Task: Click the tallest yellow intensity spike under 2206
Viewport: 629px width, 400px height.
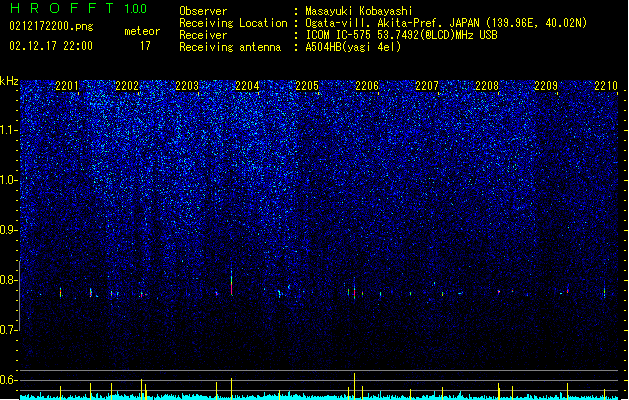Action: (354, 386)
